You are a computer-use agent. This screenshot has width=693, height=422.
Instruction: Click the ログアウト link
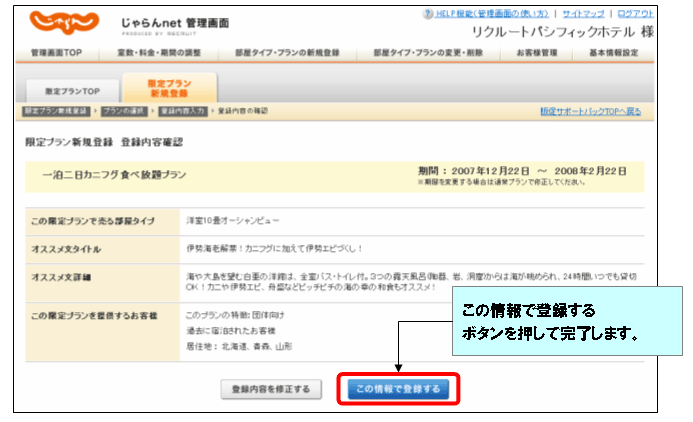click(635, 14)
